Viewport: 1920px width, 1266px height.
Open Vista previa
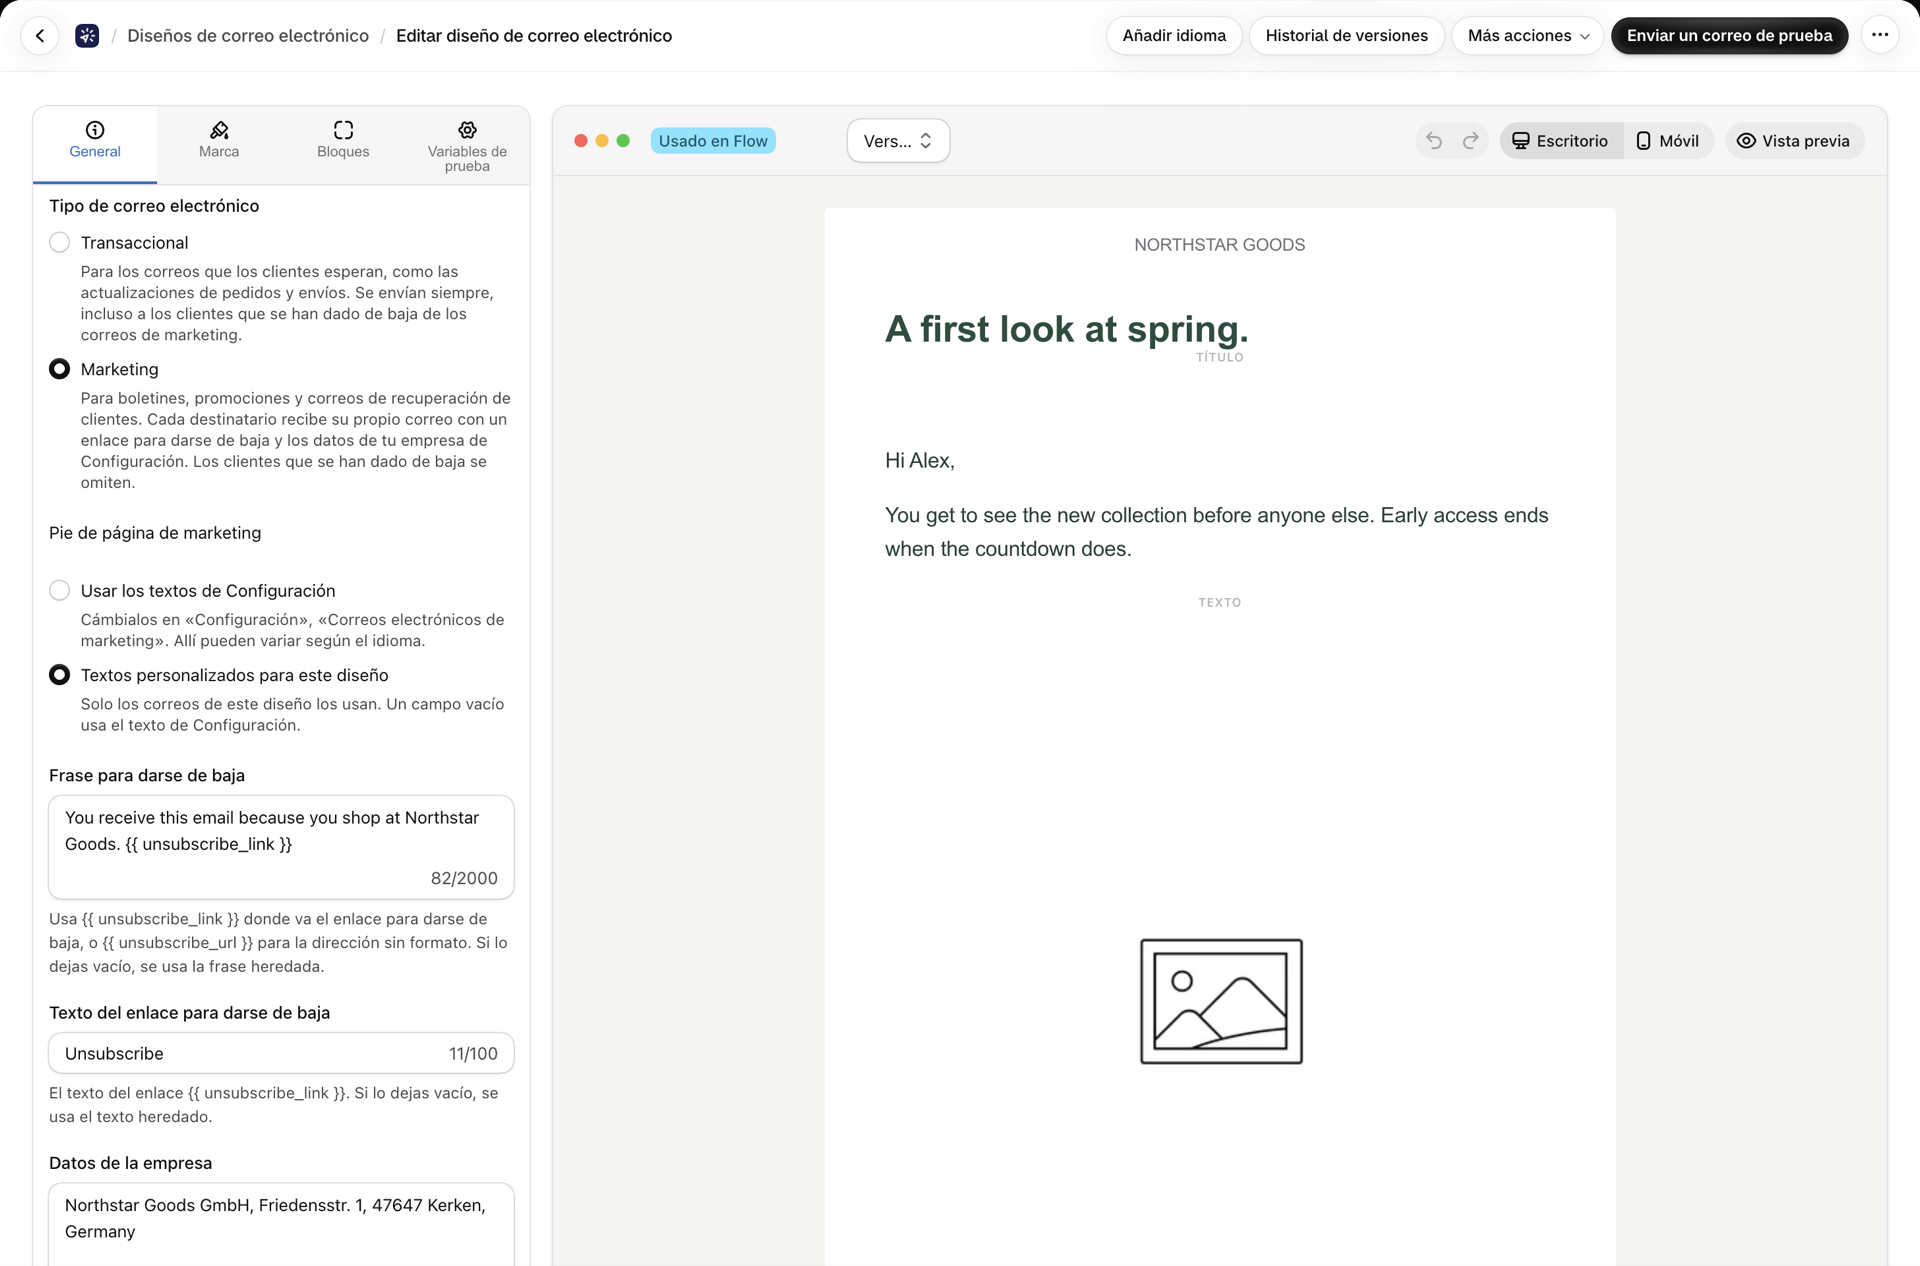pos(1794,141)
